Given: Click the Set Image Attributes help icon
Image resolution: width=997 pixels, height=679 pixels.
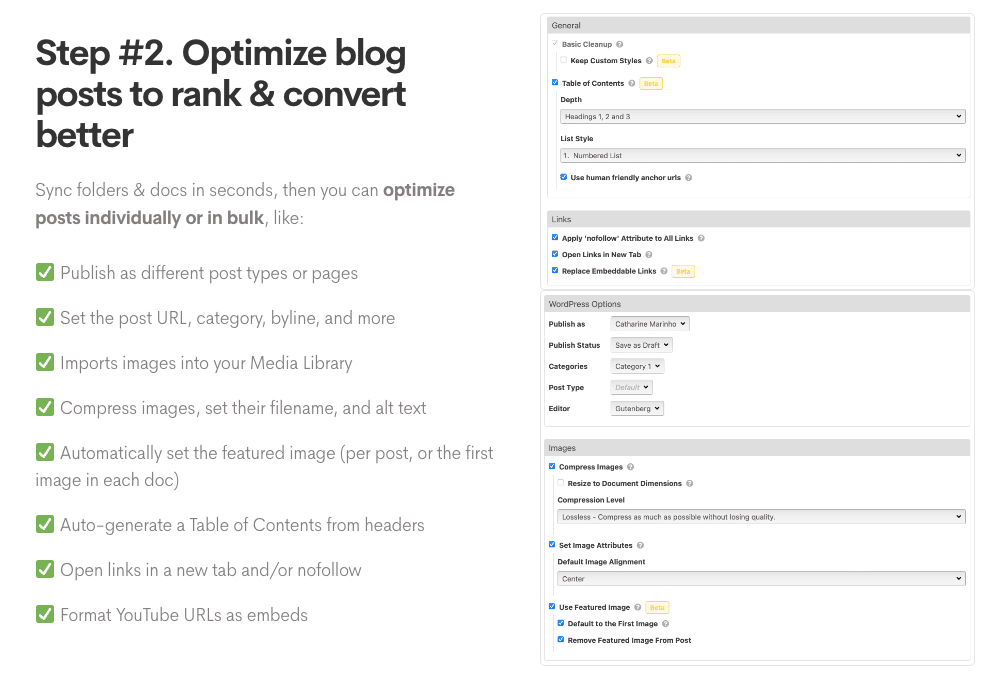Looking at the screenshot, I should click(x=640, y=546).
